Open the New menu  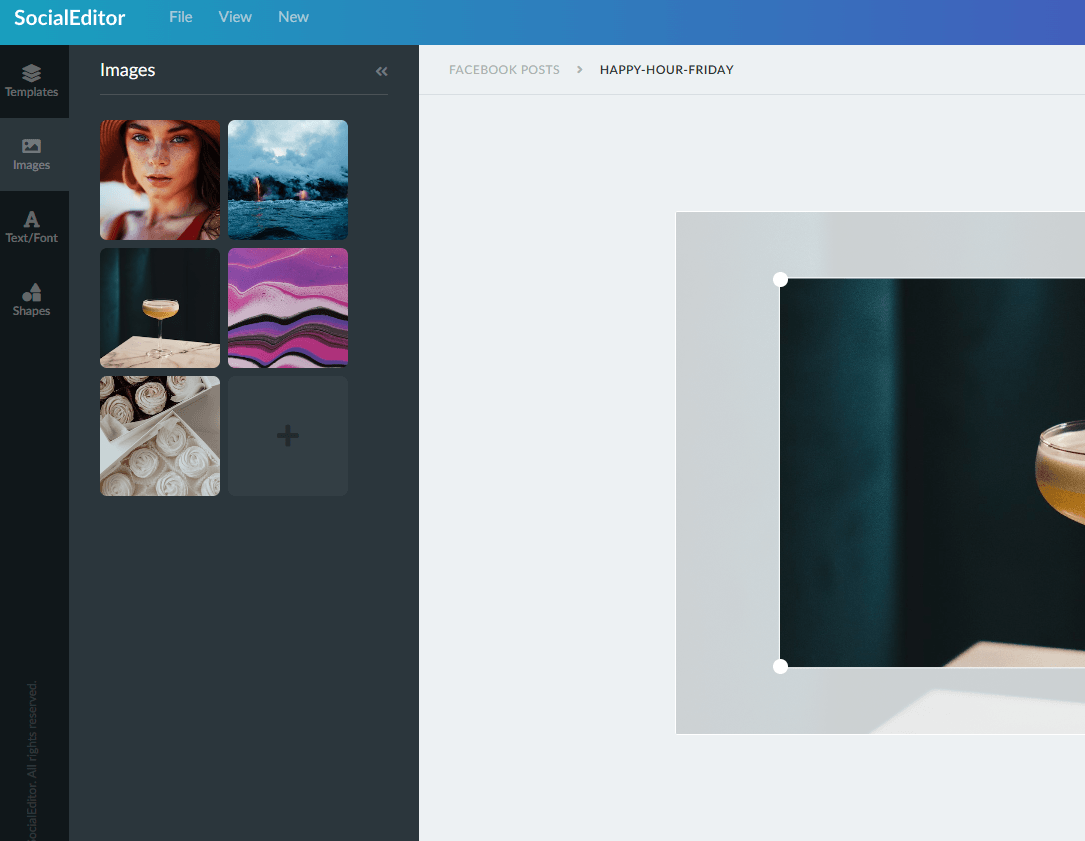pyautogui.click(x=293, y=17)
